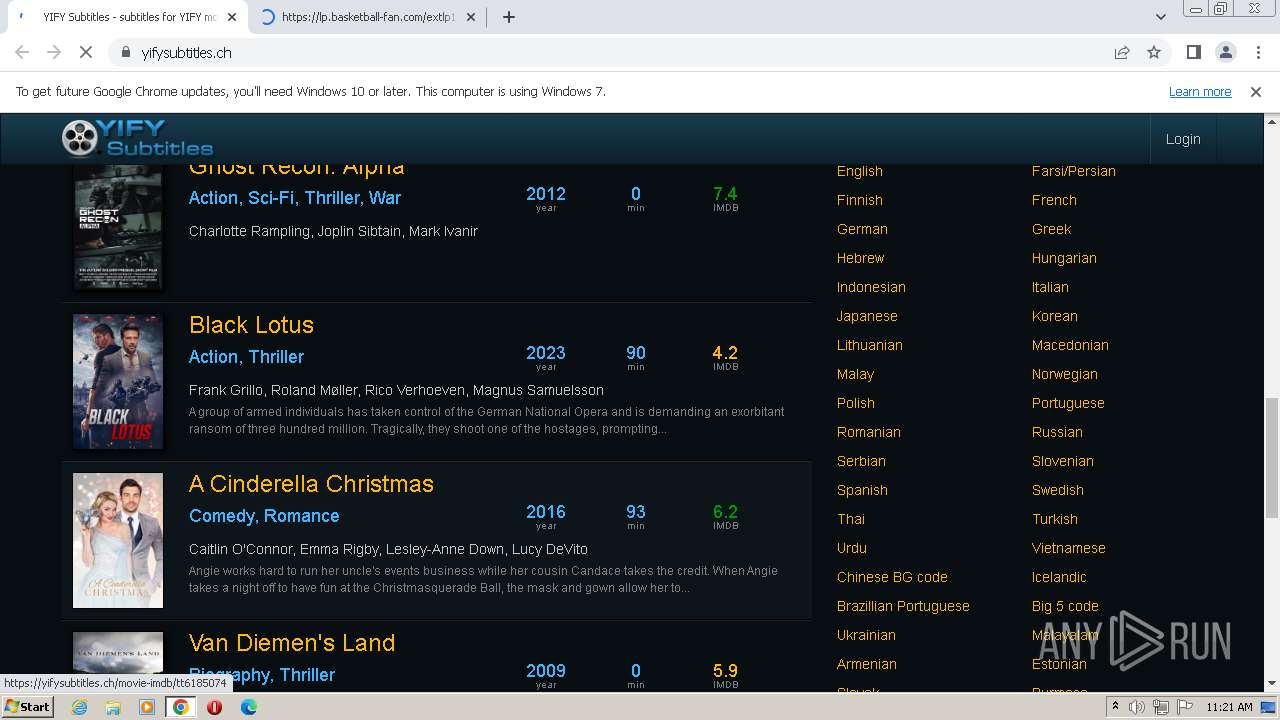Open Microsoft Edge from taskbar
1280x720 pixels.
tap(248, 707)
